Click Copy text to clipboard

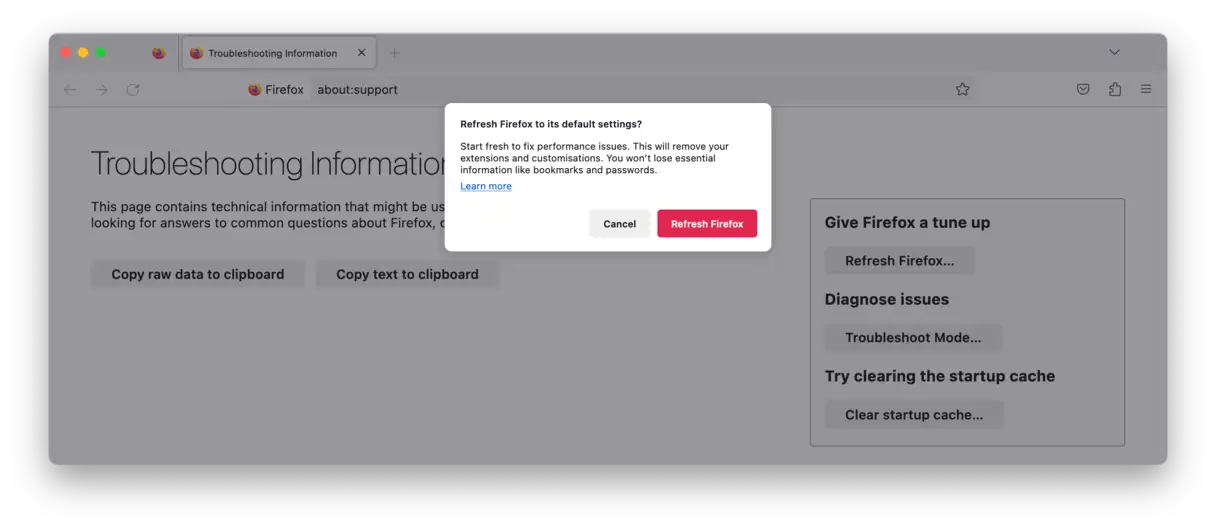tap(407, 274)
